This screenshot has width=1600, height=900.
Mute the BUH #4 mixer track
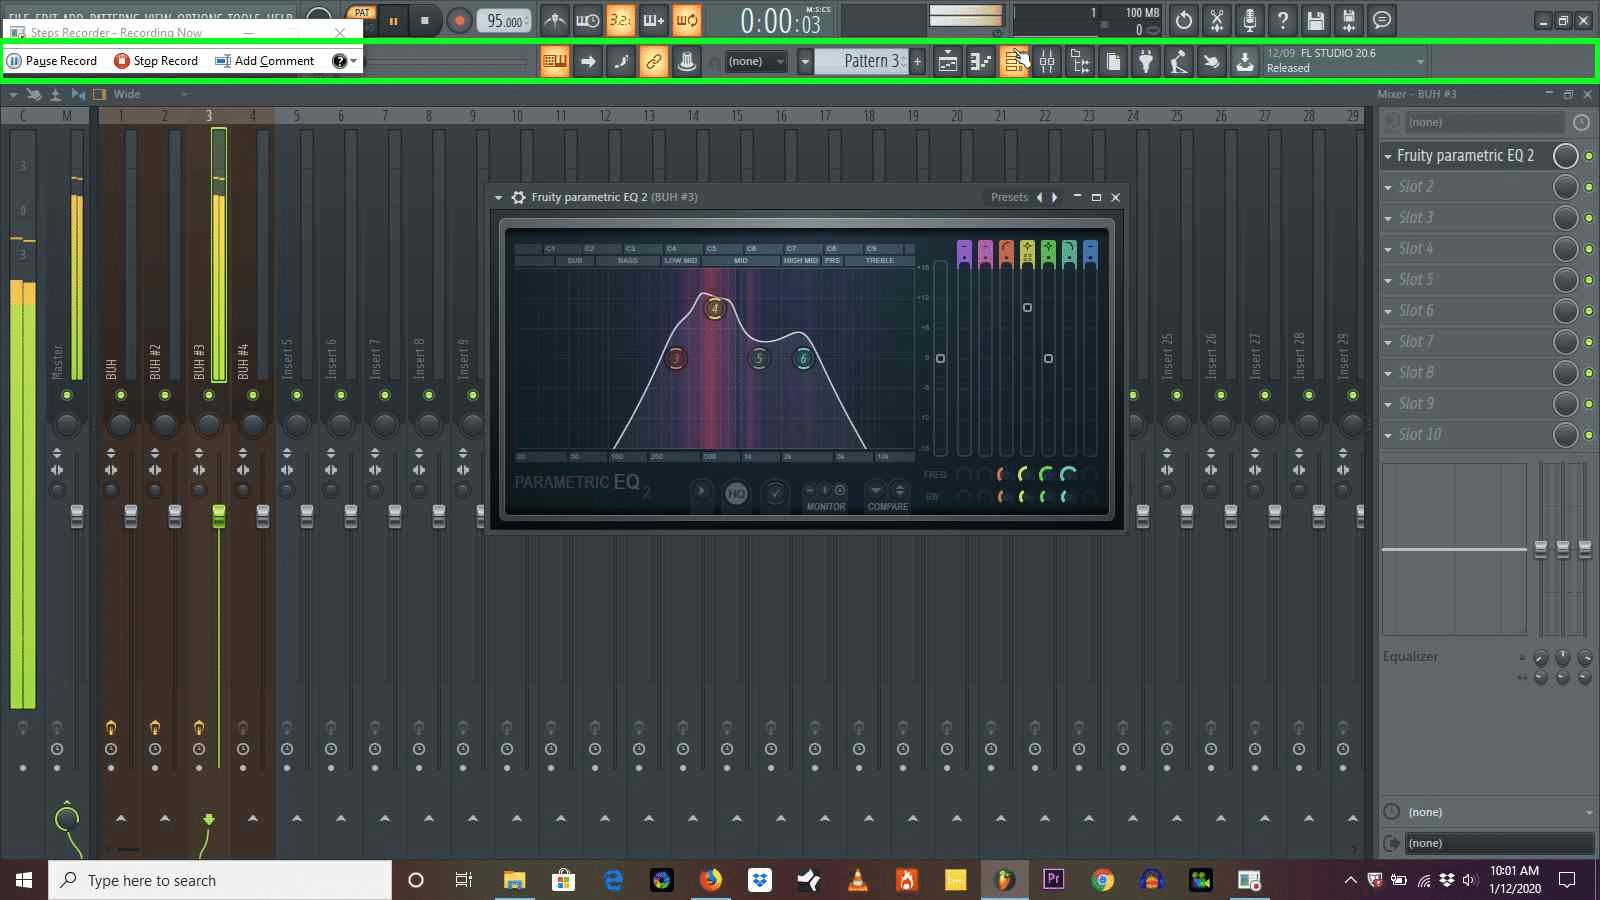253,395
